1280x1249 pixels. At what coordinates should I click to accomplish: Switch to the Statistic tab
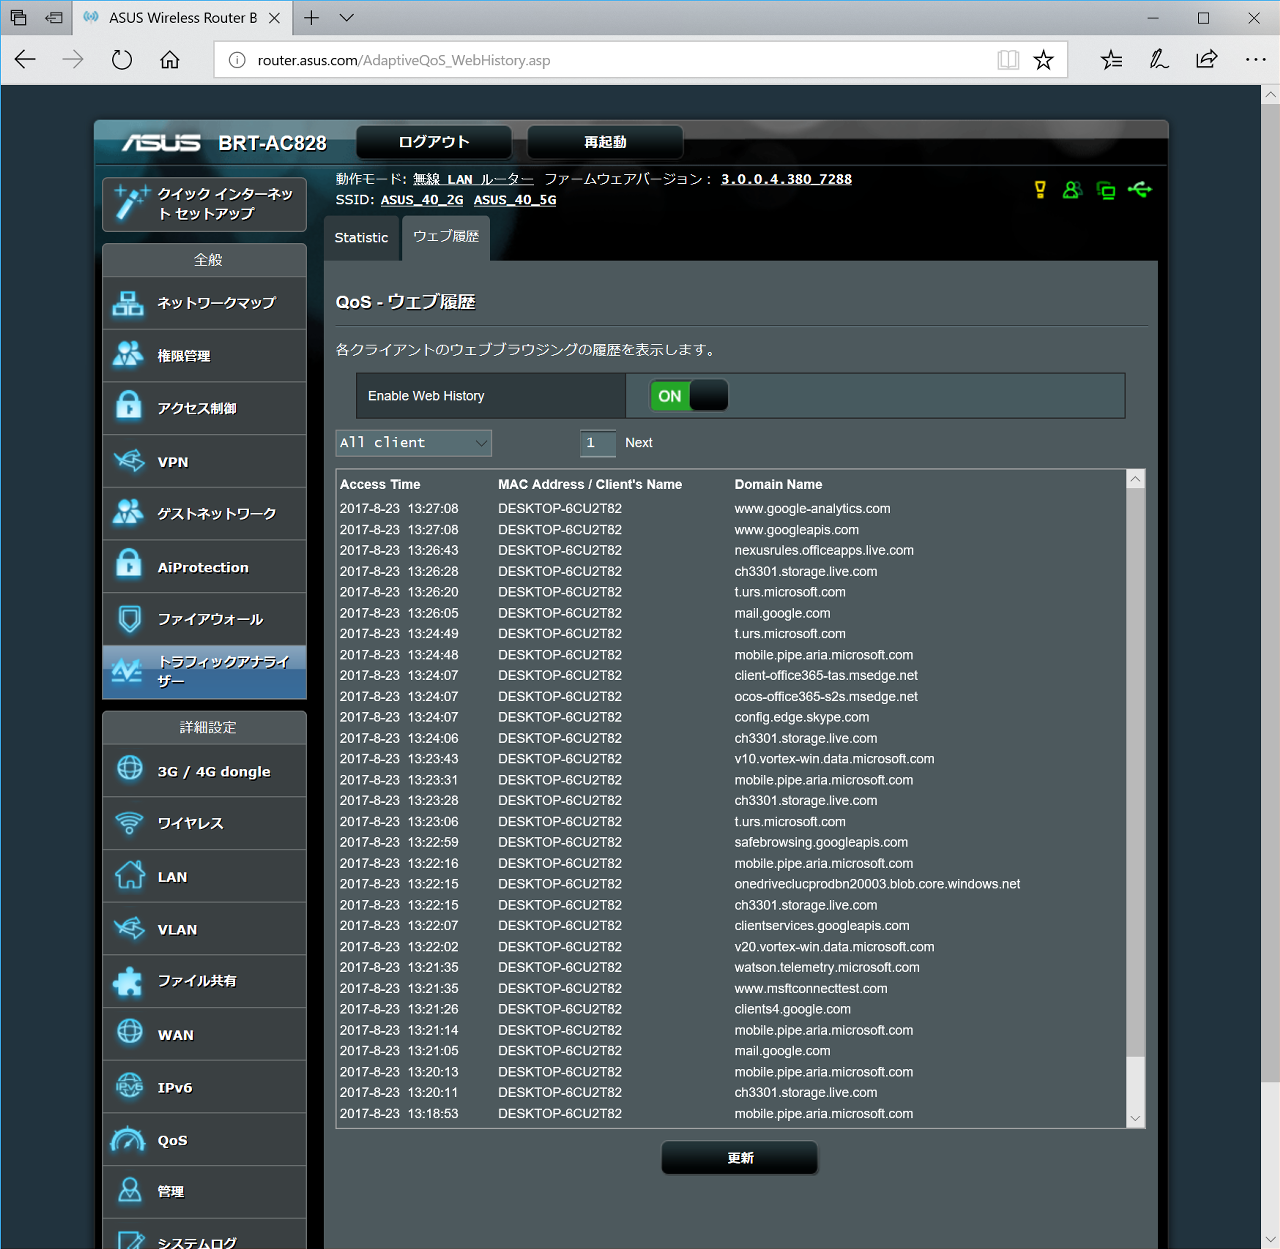click(x=361, y=238)
